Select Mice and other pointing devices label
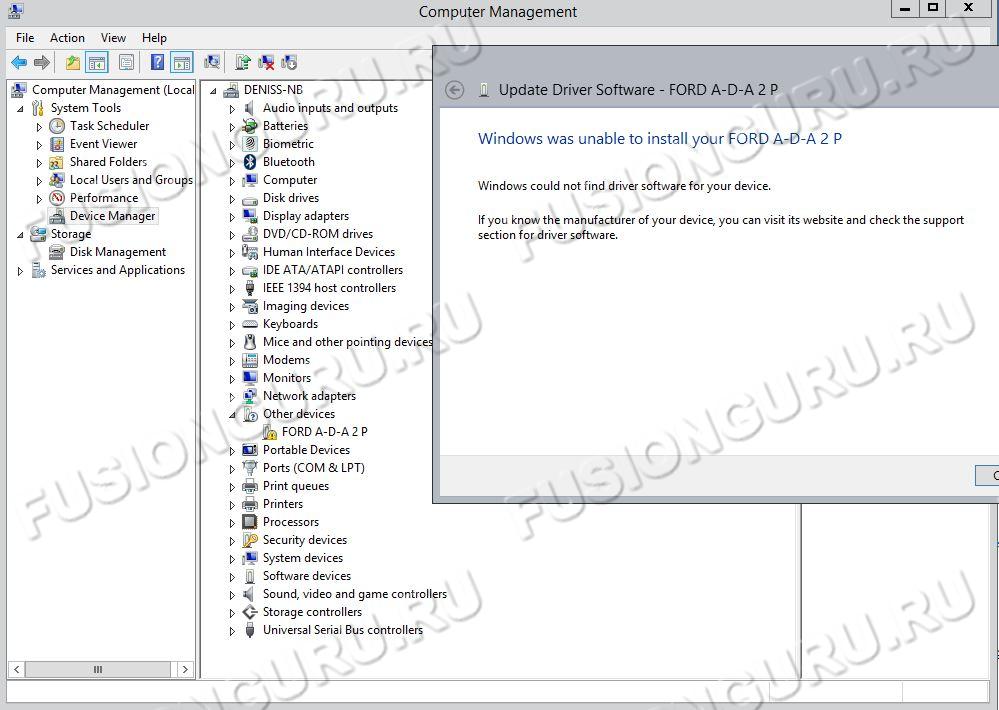 click(x=347, y=342)
